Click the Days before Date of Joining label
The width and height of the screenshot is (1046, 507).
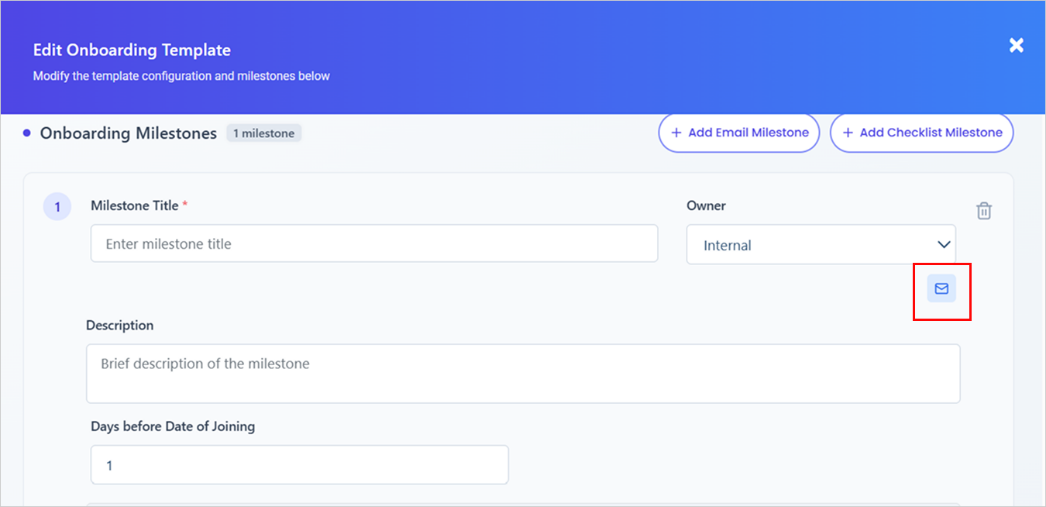point(173,426)
